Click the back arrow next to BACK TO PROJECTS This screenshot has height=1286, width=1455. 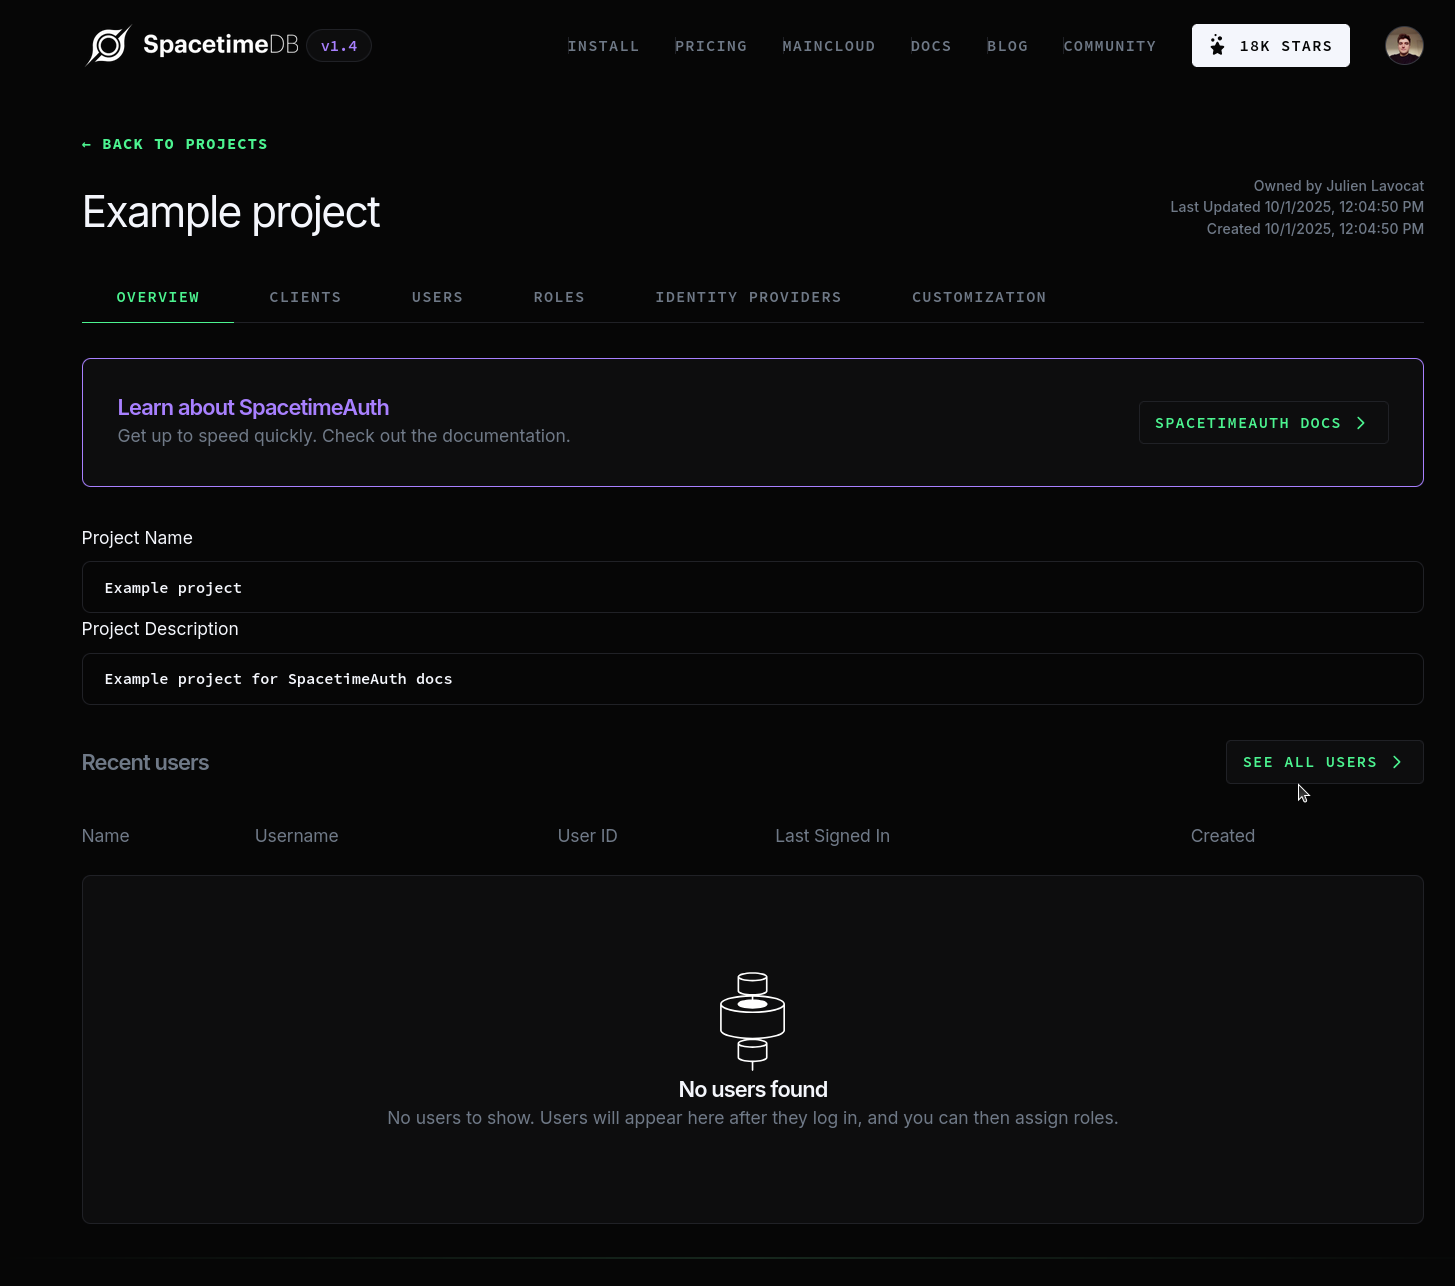(x=86, y=144)
